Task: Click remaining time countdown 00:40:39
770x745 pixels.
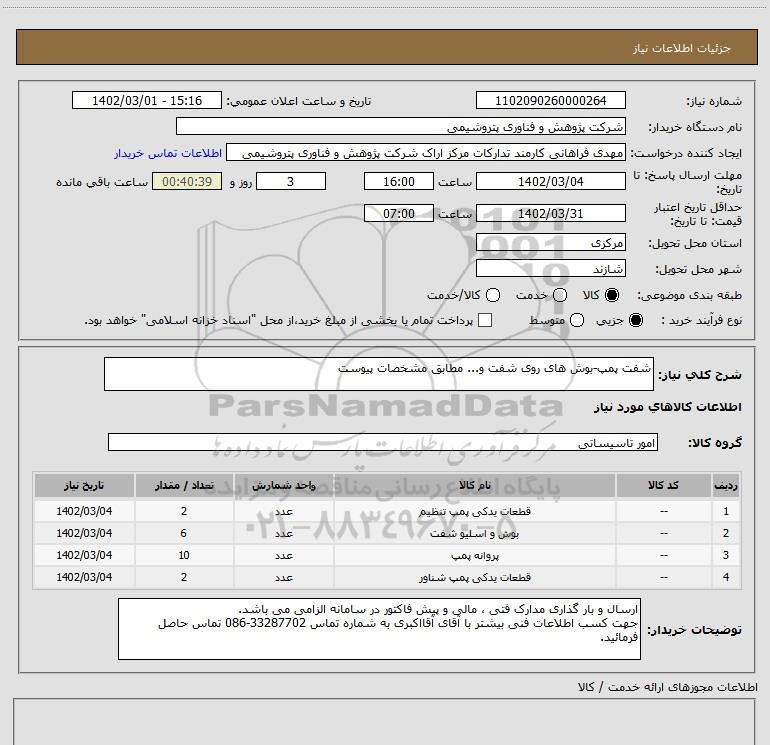Action: tap(187, 181)
